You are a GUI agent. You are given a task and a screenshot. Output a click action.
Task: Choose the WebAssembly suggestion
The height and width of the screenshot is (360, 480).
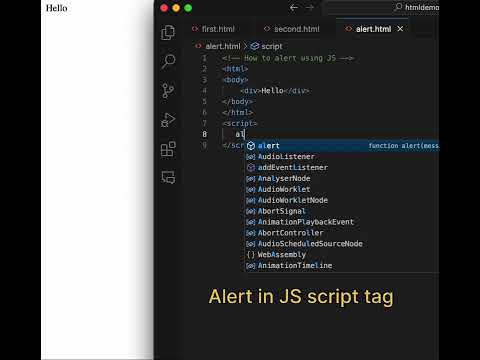[342, 255]
